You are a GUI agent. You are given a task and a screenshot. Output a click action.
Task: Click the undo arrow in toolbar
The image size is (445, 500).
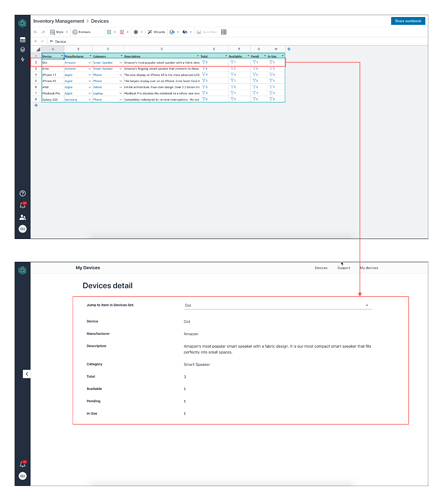tap(35, 32)
